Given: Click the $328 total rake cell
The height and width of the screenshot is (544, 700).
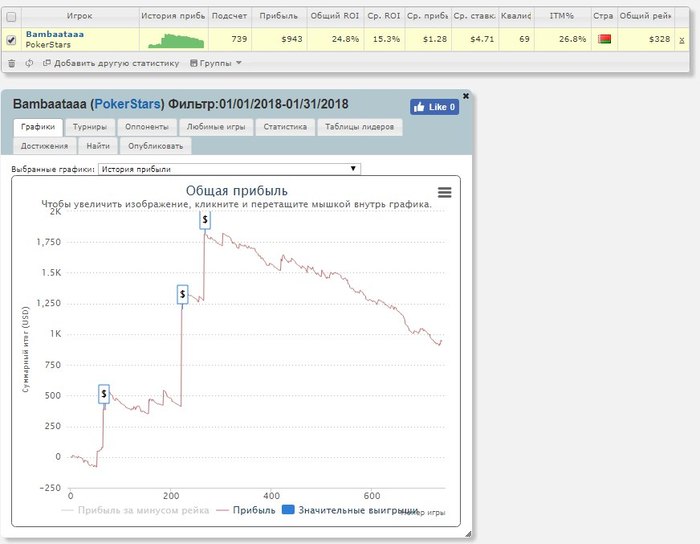Looking at the screenshot, I should [646, 39].
